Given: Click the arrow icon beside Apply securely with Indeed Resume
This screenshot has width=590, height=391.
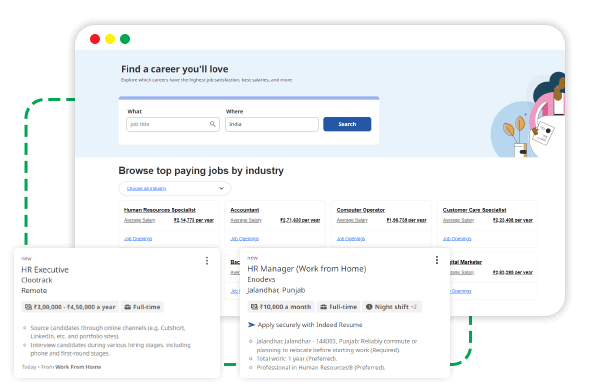Looking at the screenshot, I should 251,325.
